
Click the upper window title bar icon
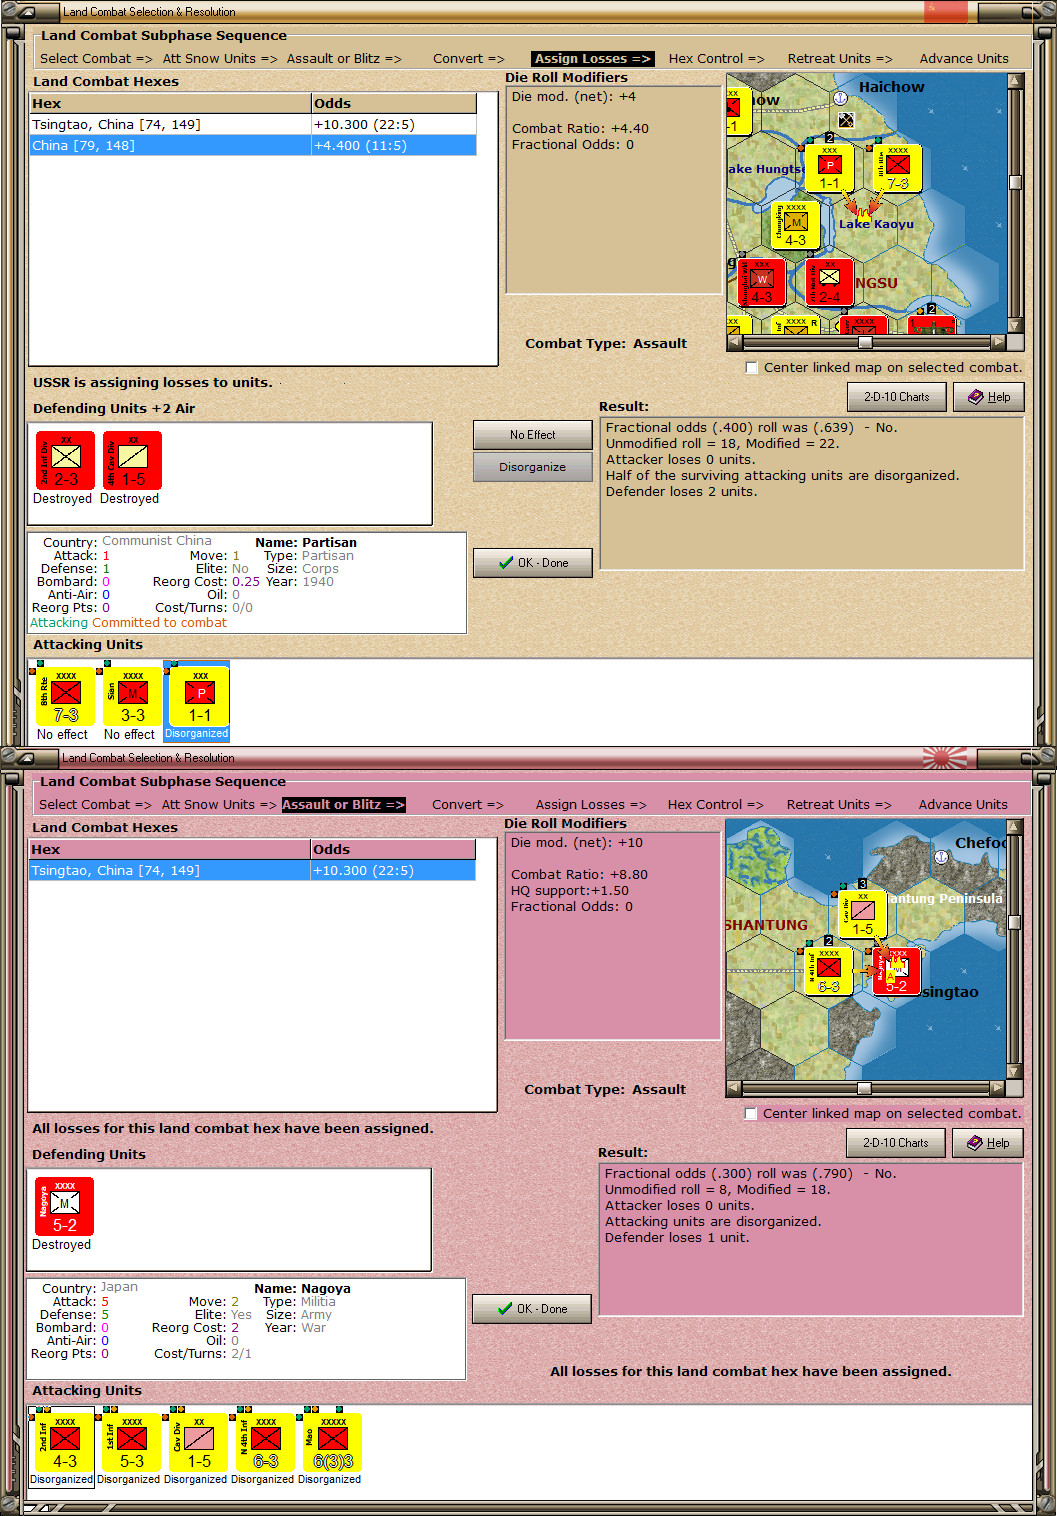pyautogui.click(x=28, y=12)
